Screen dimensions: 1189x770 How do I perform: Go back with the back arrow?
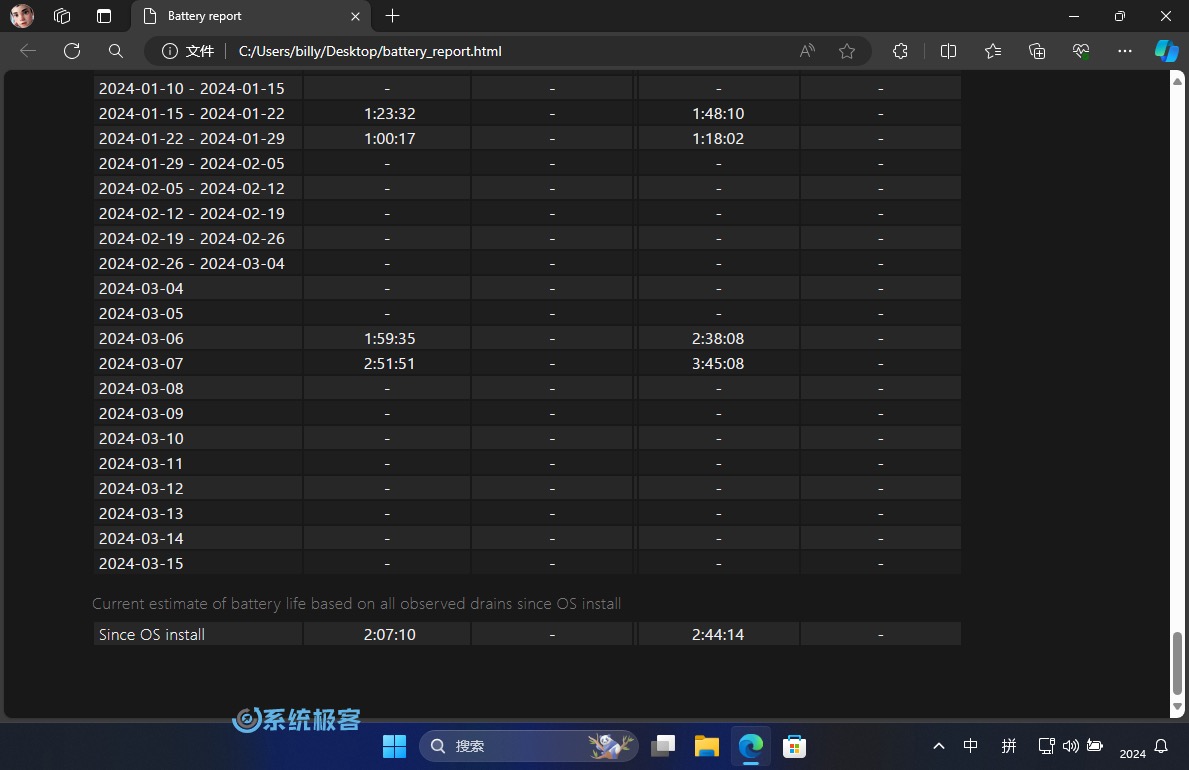(28, 51)
